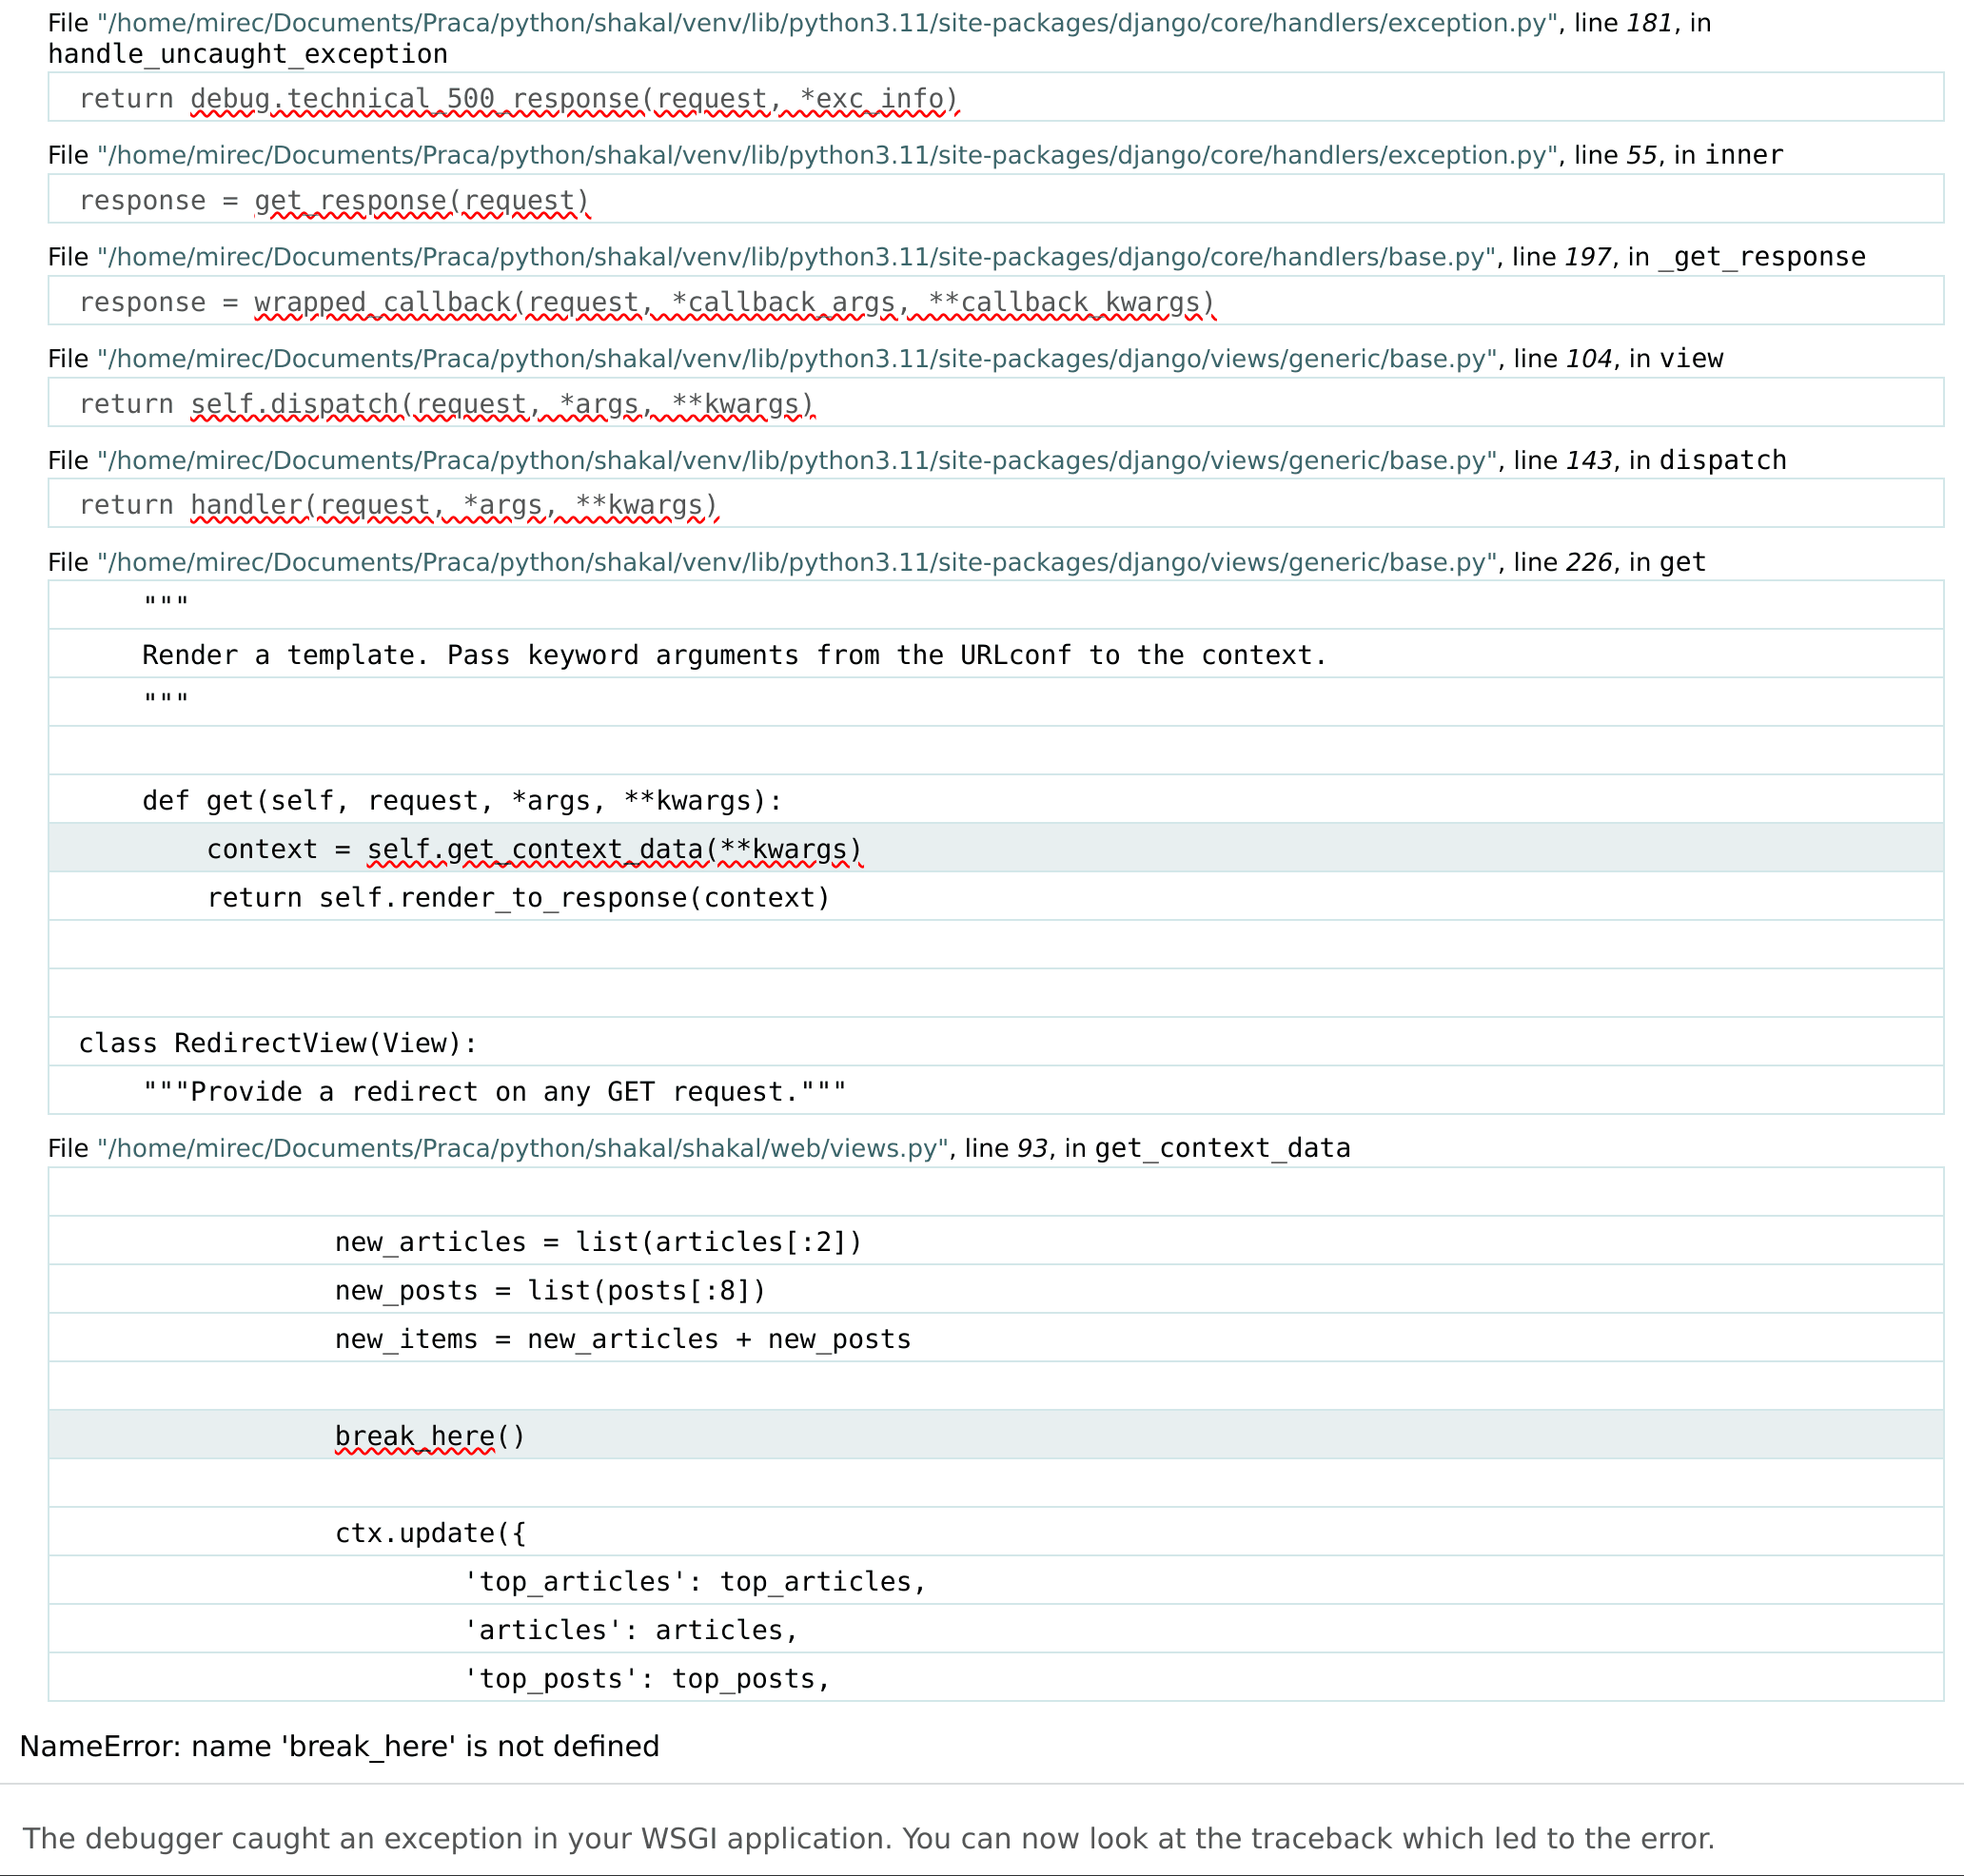Click the generic/base.py path at line 104

click(796, 358)
